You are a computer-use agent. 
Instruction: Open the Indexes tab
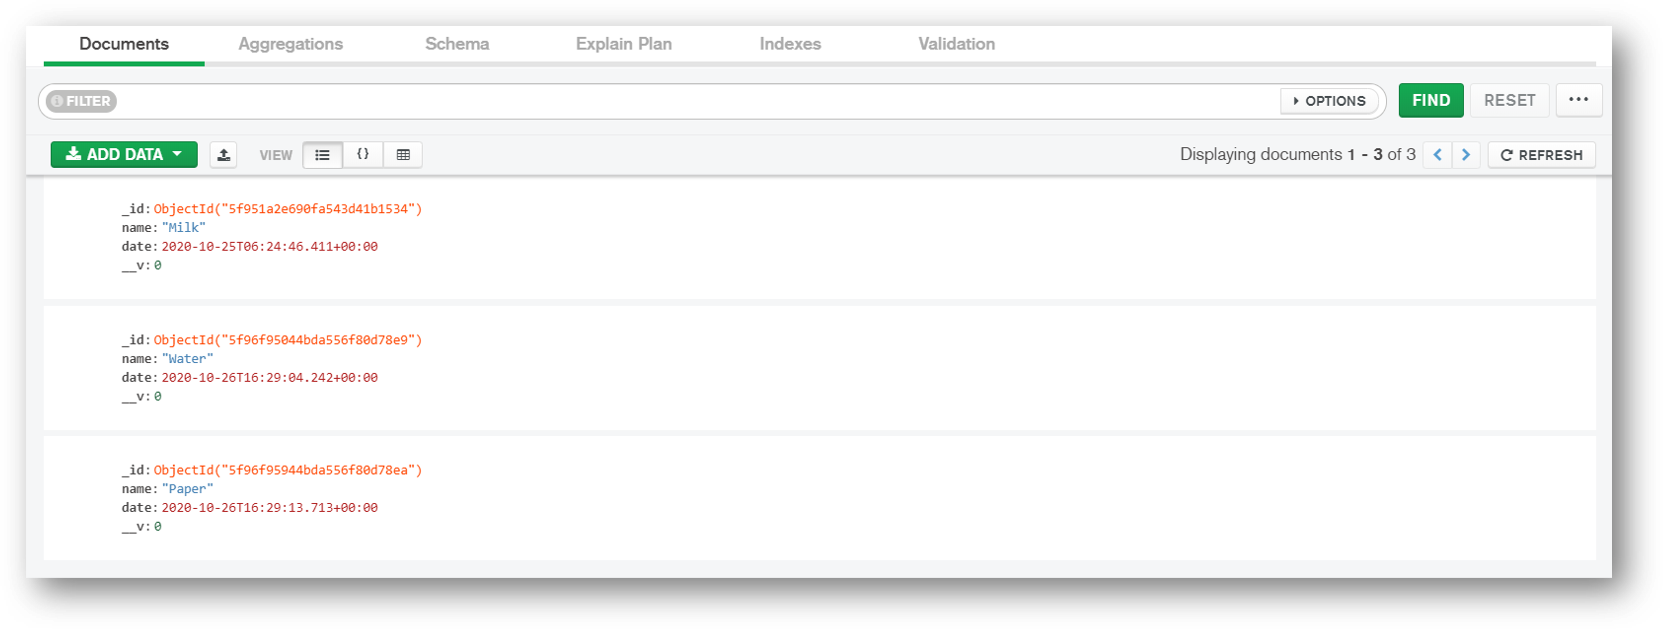[789, 44]
